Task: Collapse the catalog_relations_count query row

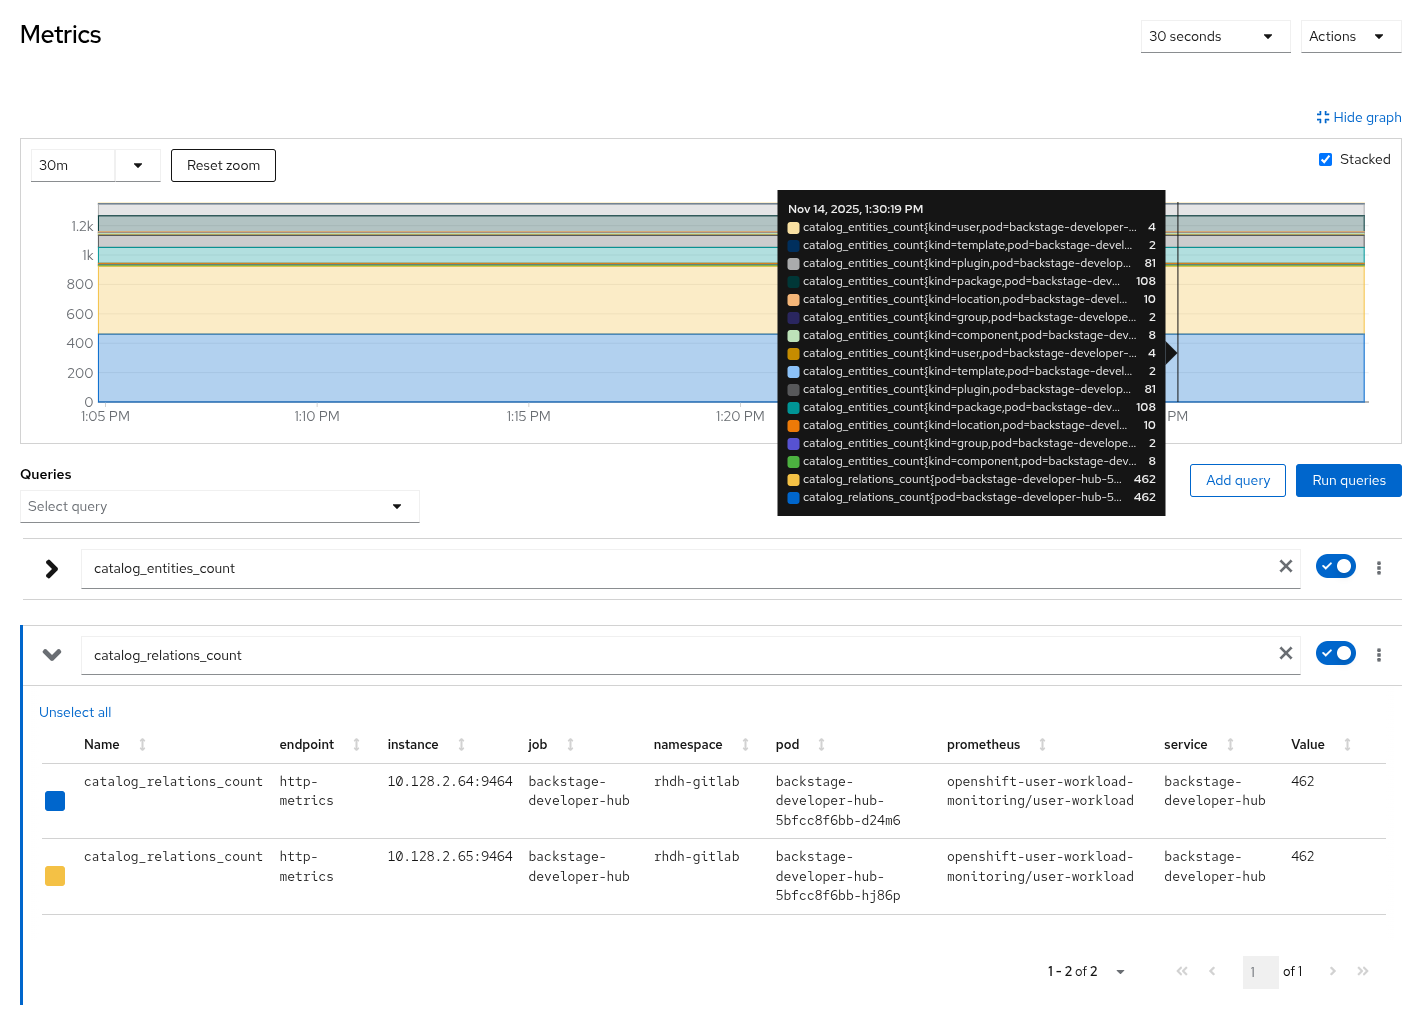Action: tap(52, 655)
